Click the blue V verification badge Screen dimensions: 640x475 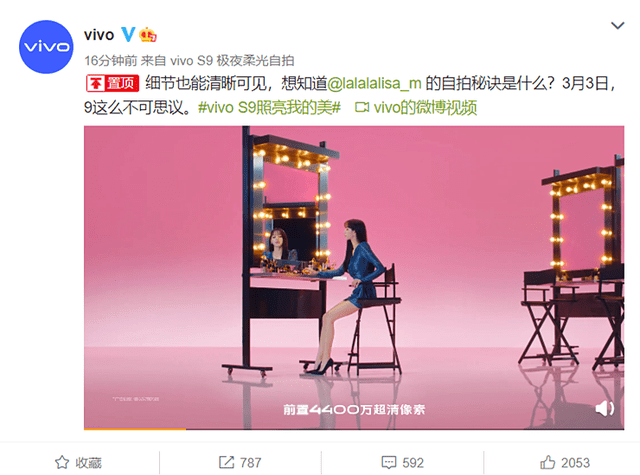coord(128,34)
